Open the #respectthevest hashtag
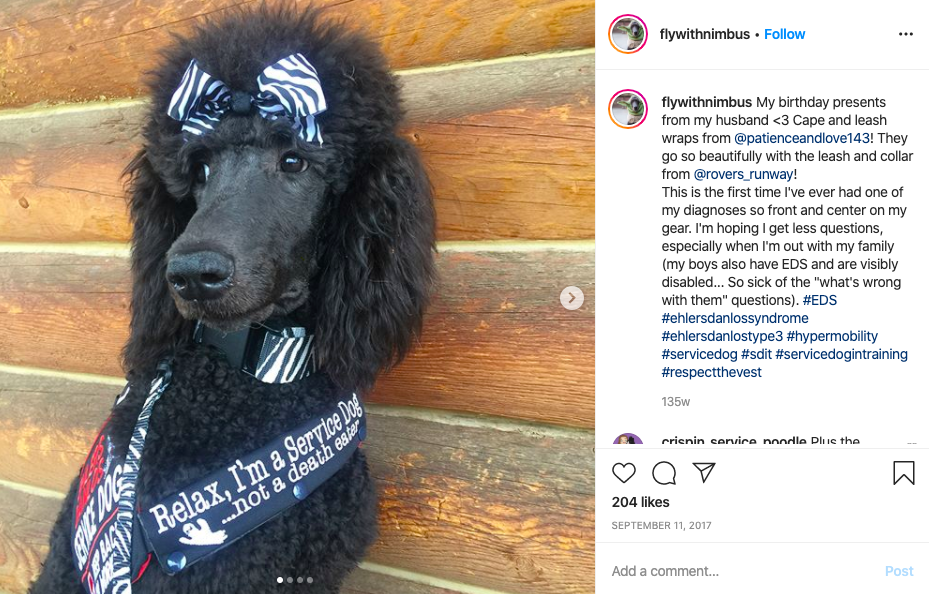This screenshot has height=594, width=929. click(711, 373)
